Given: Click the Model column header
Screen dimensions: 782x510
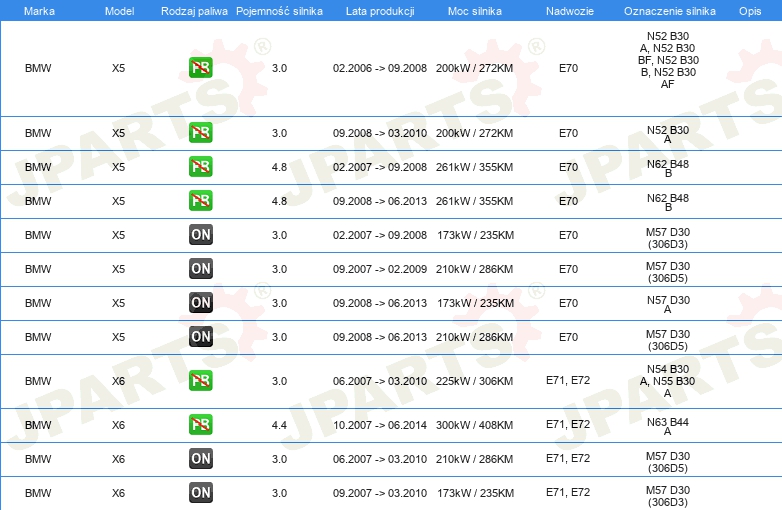Looking at the screenshot, I should point(119,11).
